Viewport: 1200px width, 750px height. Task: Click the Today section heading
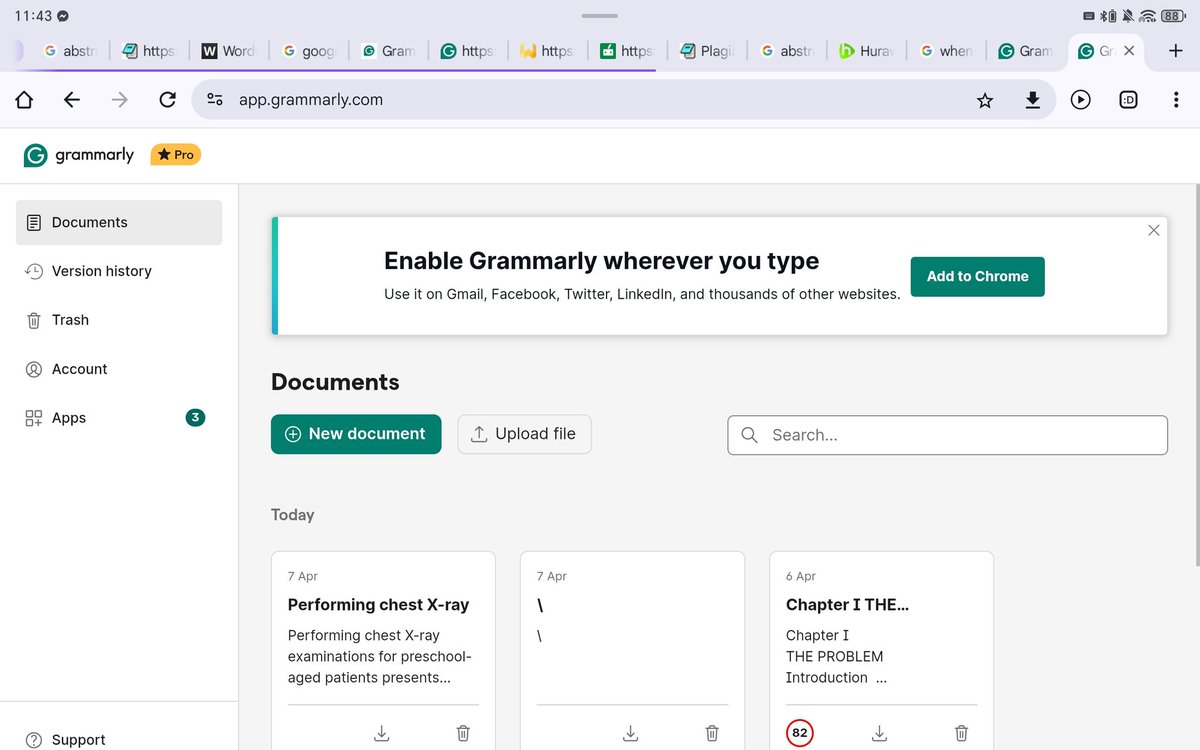coord(293,515)
